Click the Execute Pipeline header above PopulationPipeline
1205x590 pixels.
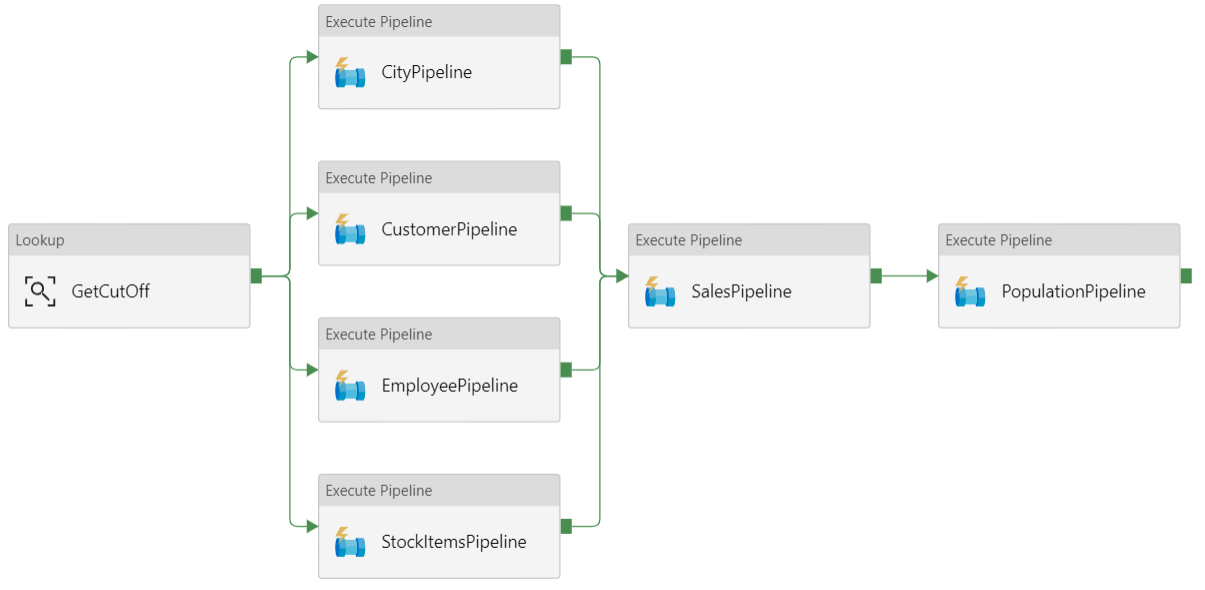coord(1059,240)
